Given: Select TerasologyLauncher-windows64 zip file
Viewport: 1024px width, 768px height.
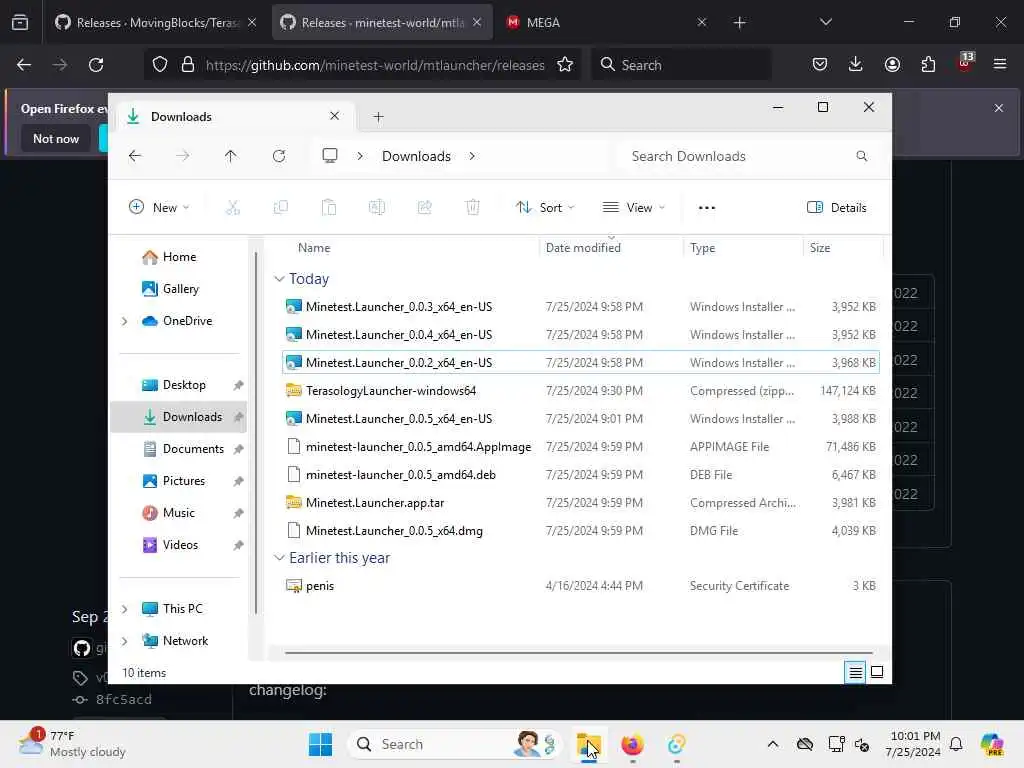Looking at the screenshot, I should [x=581, y=391].
